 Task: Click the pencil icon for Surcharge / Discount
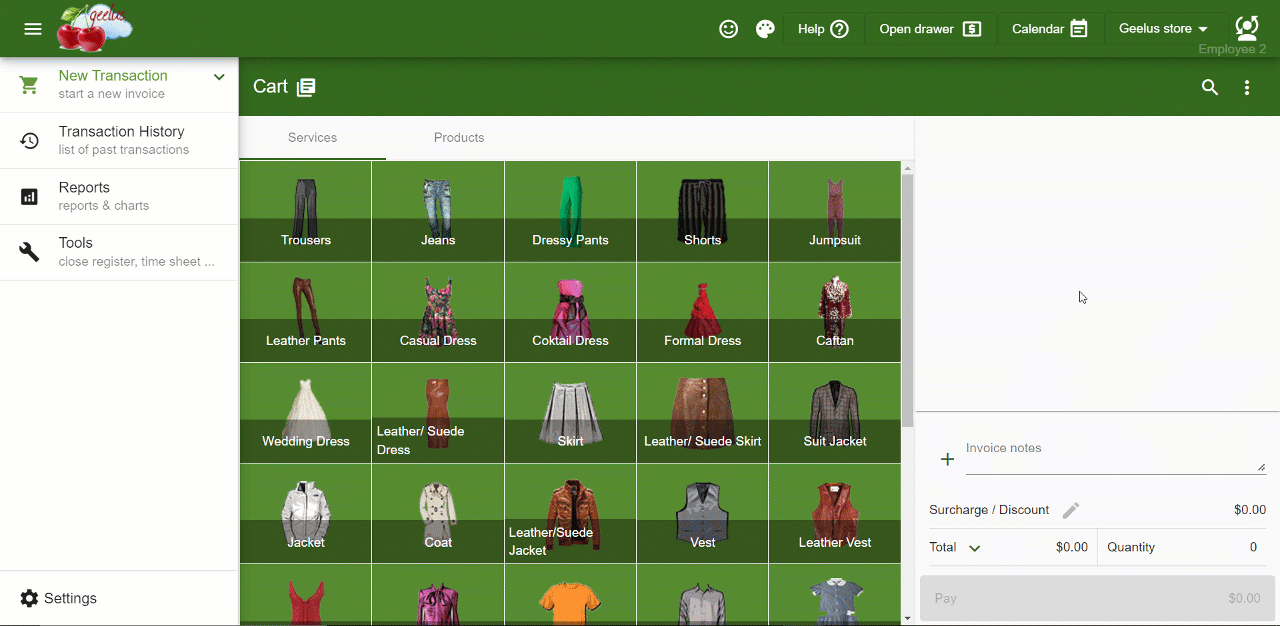tap(1070, 510)
